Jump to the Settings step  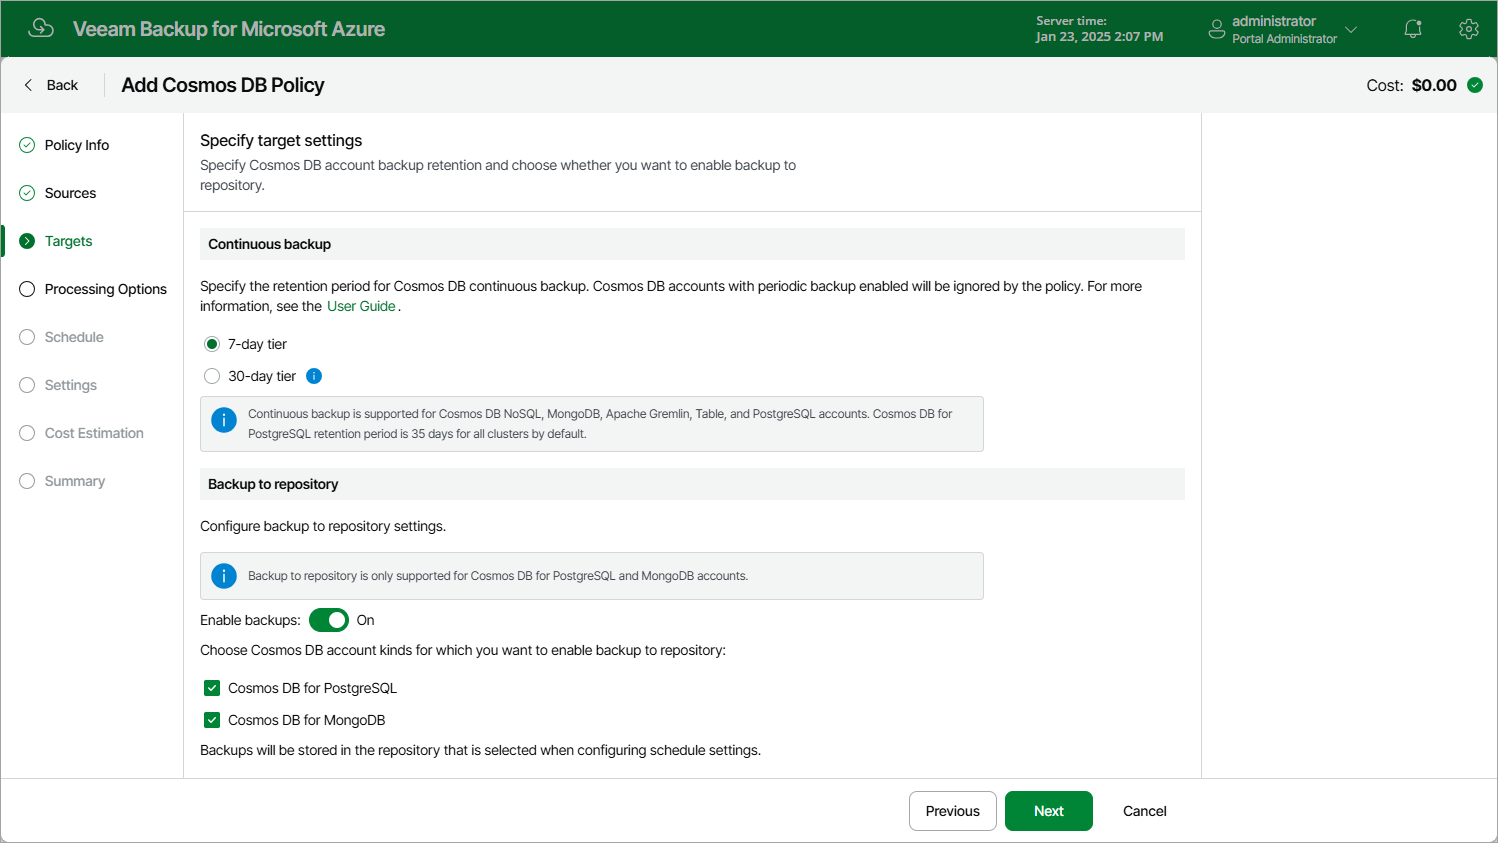click(71, 385)
